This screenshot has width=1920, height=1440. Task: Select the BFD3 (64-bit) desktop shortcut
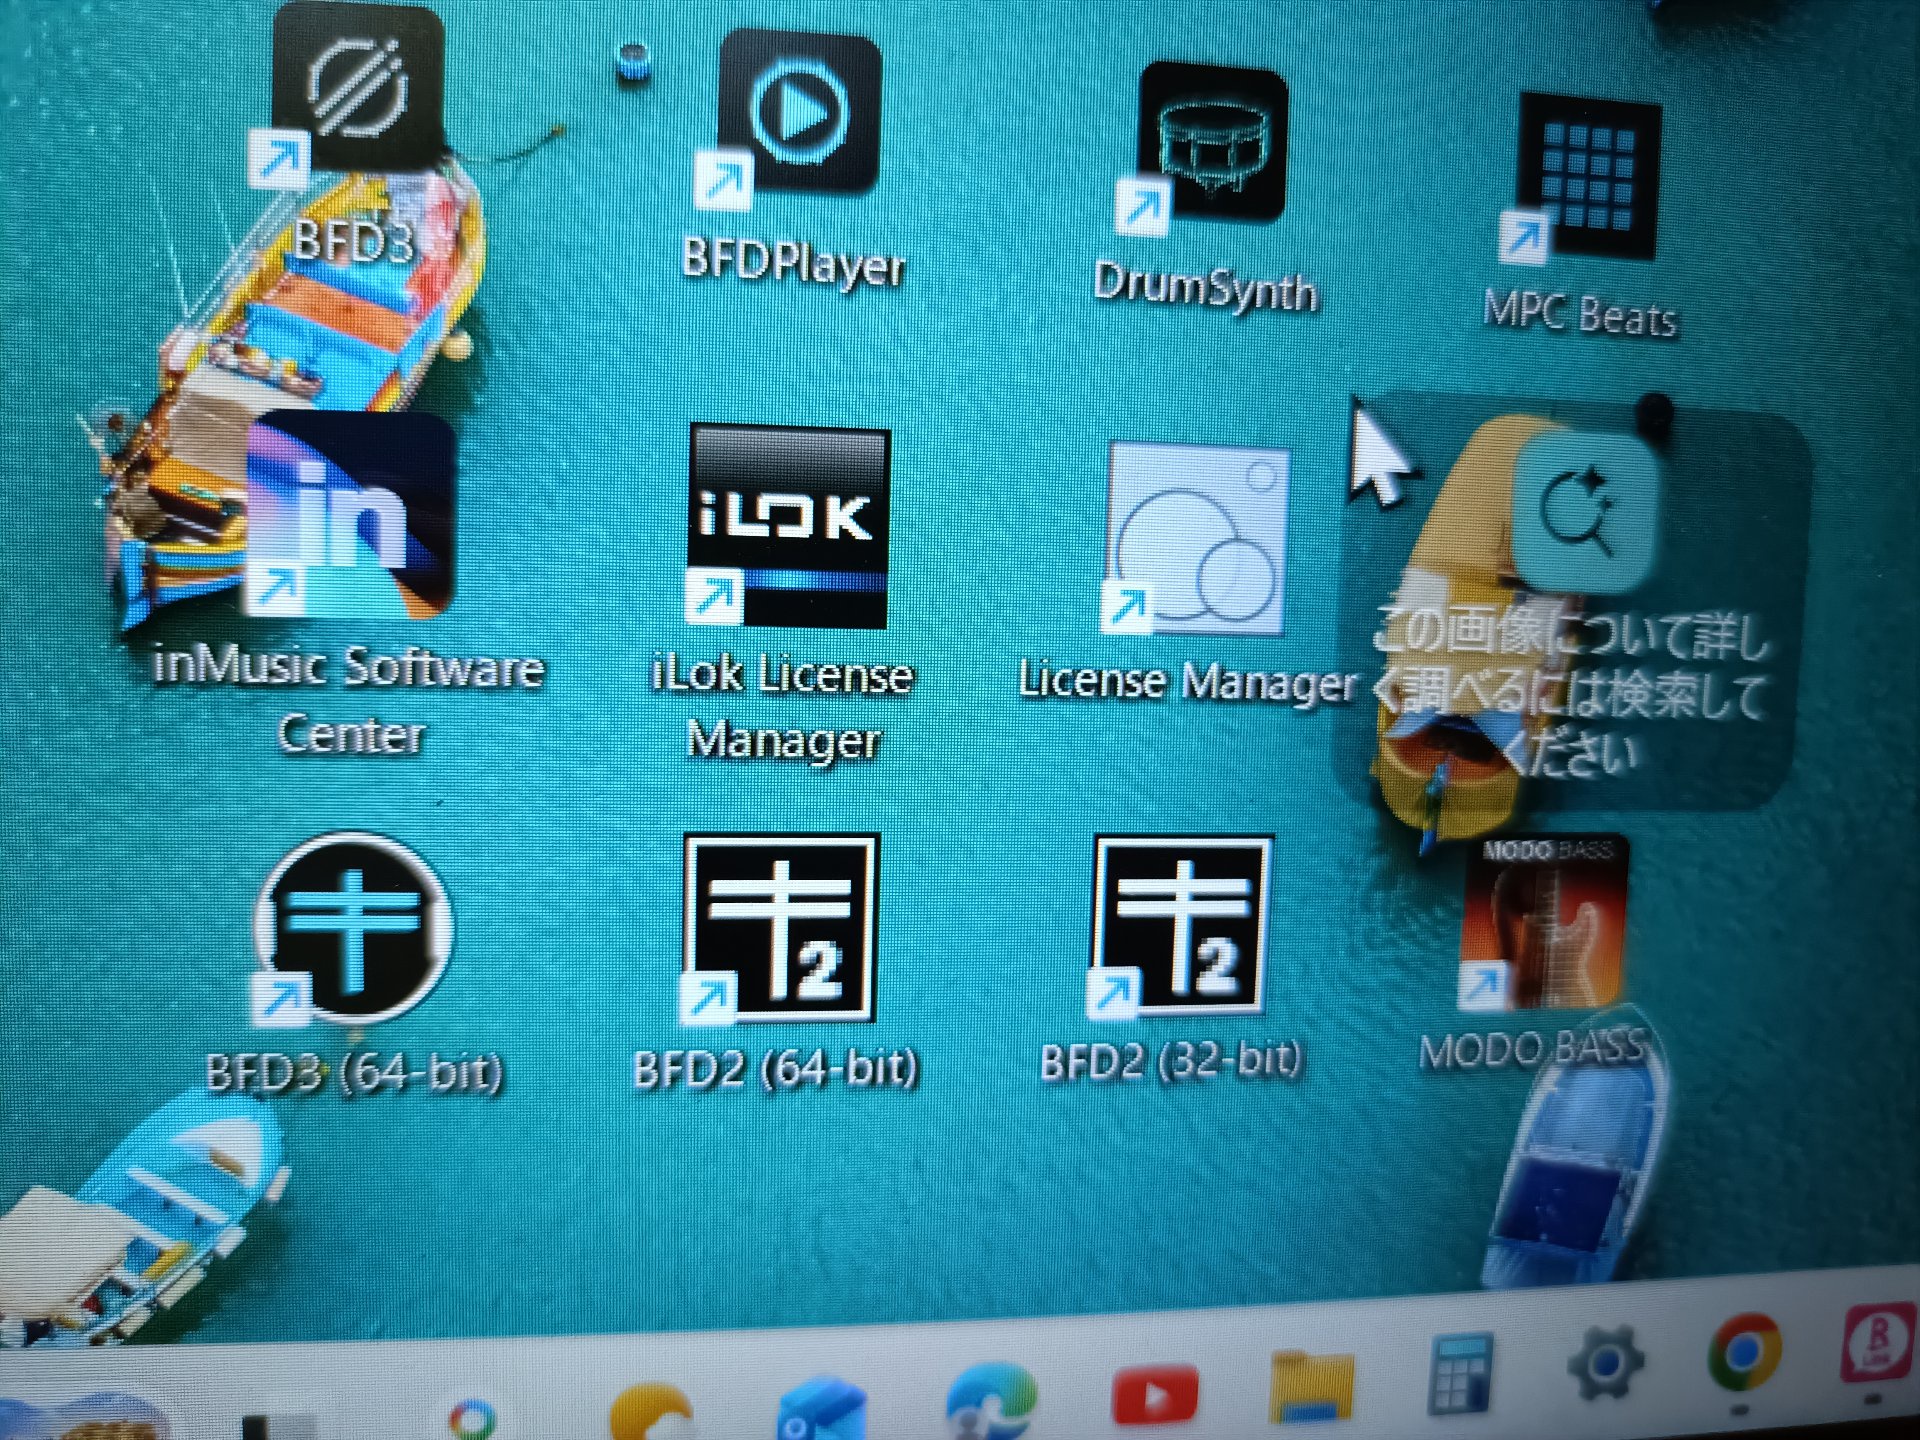[353, 929]
